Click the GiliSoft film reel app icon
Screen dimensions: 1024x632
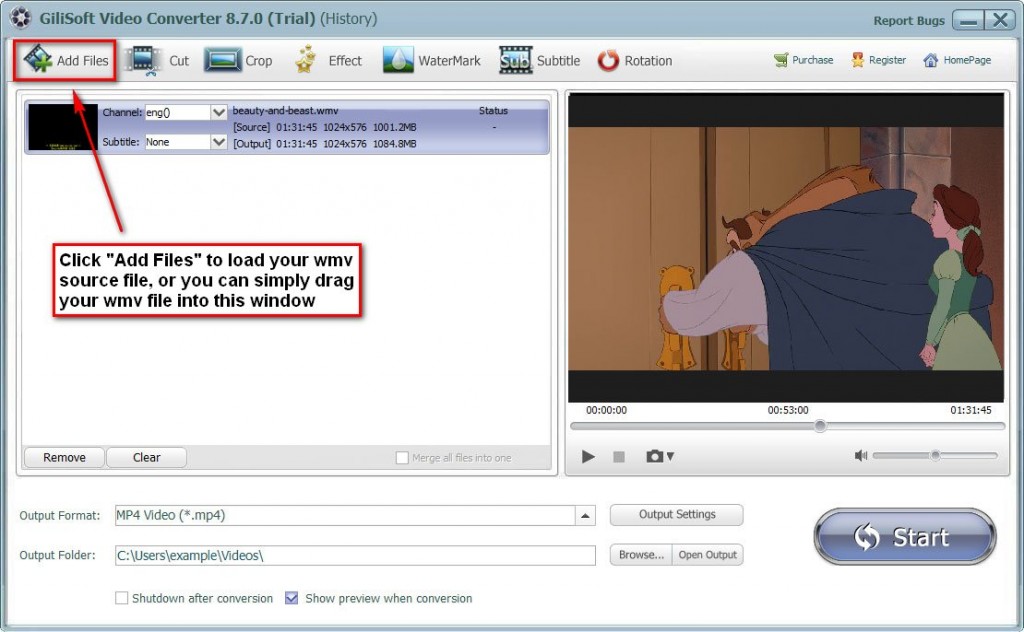21,18
